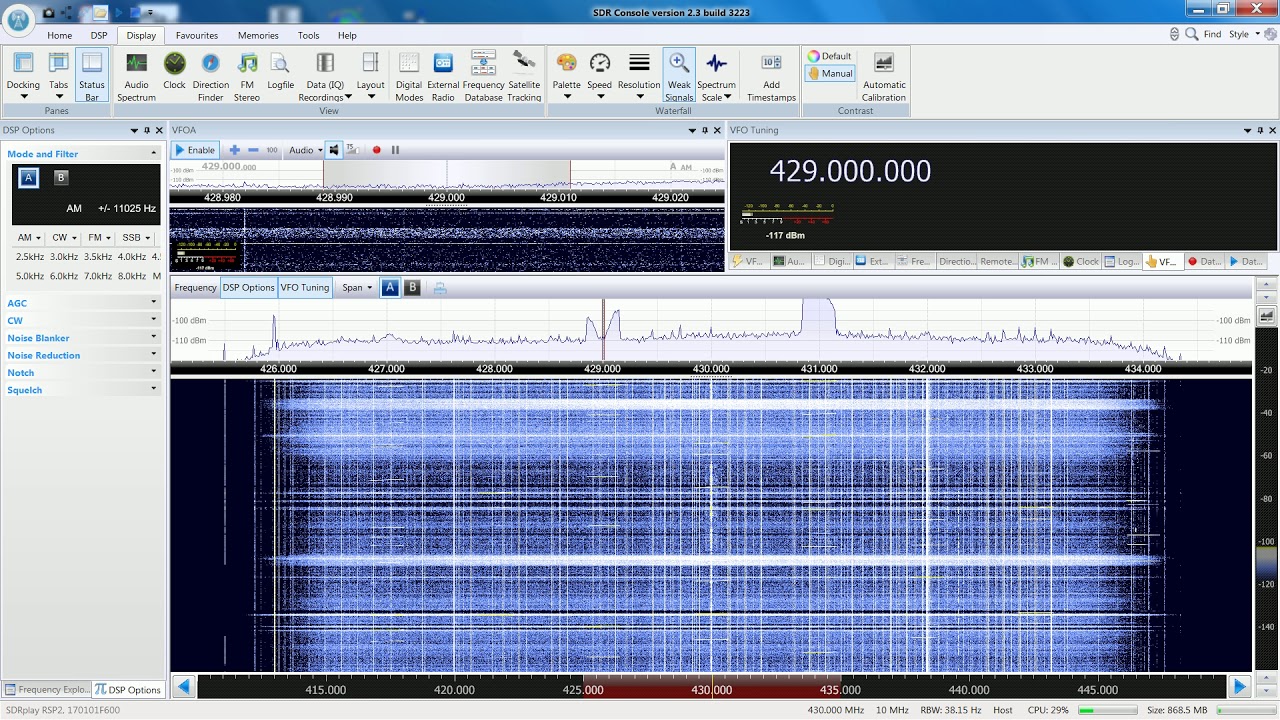Pin the DSP Options panel
The image size is (1280, 720).
point(147,130)
